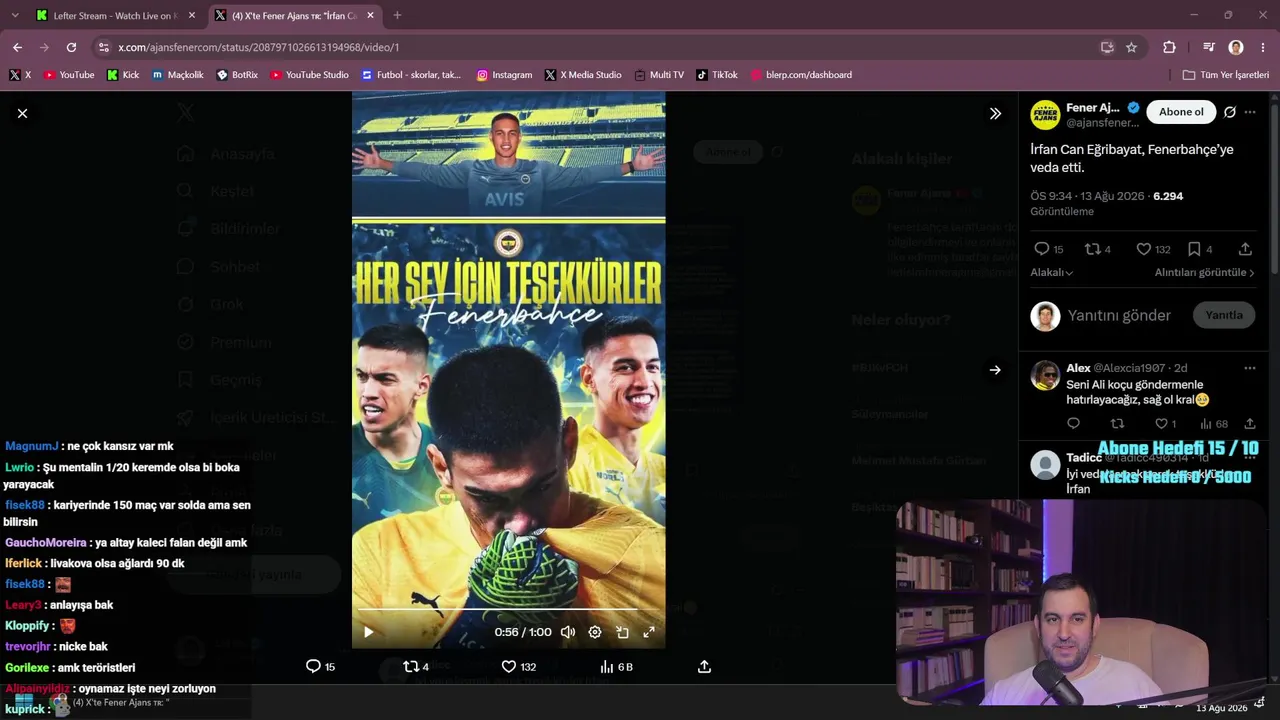This screenshot has height=720, width=1280.
Task: Open Alıntıları görüntüle link
Action: coord(1205,272)
